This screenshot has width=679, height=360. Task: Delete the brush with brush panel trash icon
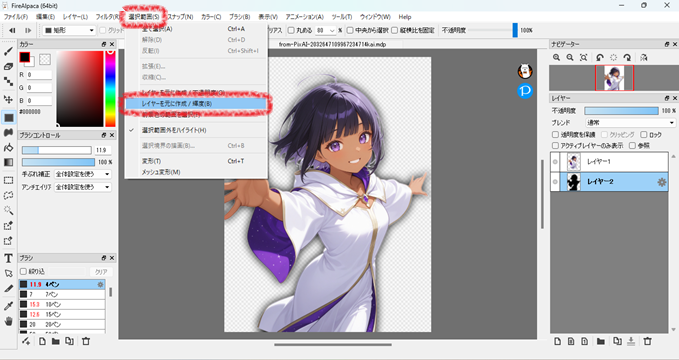coord(86,341)
